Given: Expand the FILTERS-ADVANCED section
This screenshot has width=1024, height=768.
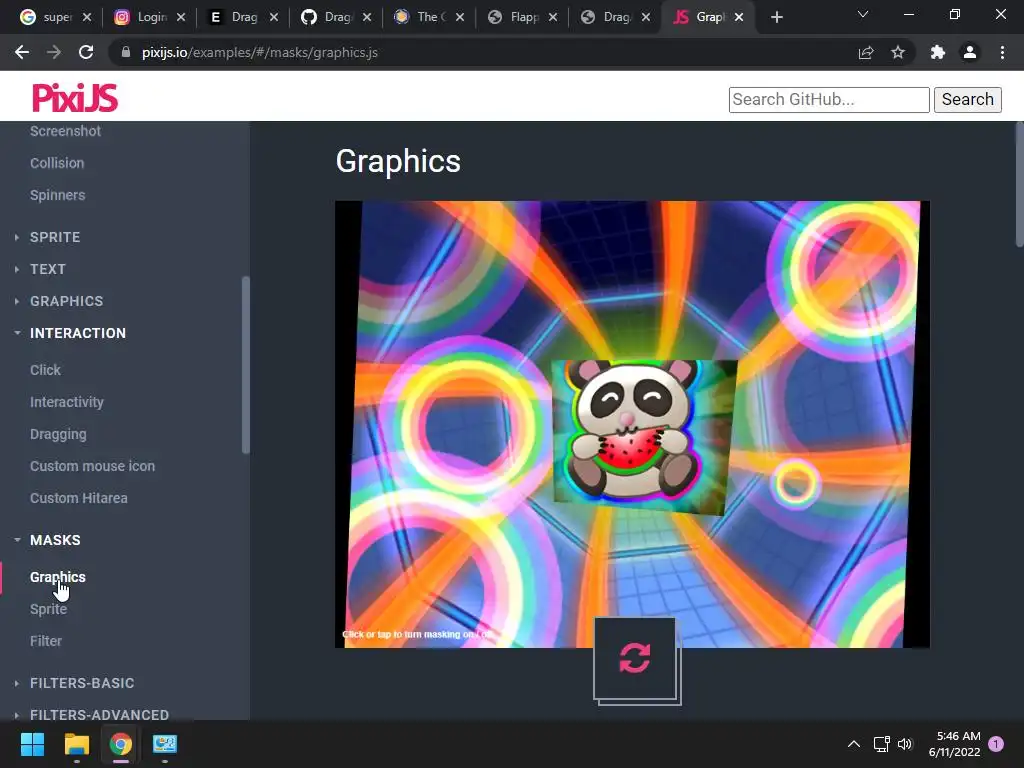Looking at the screenshot, I should point(99,714).
